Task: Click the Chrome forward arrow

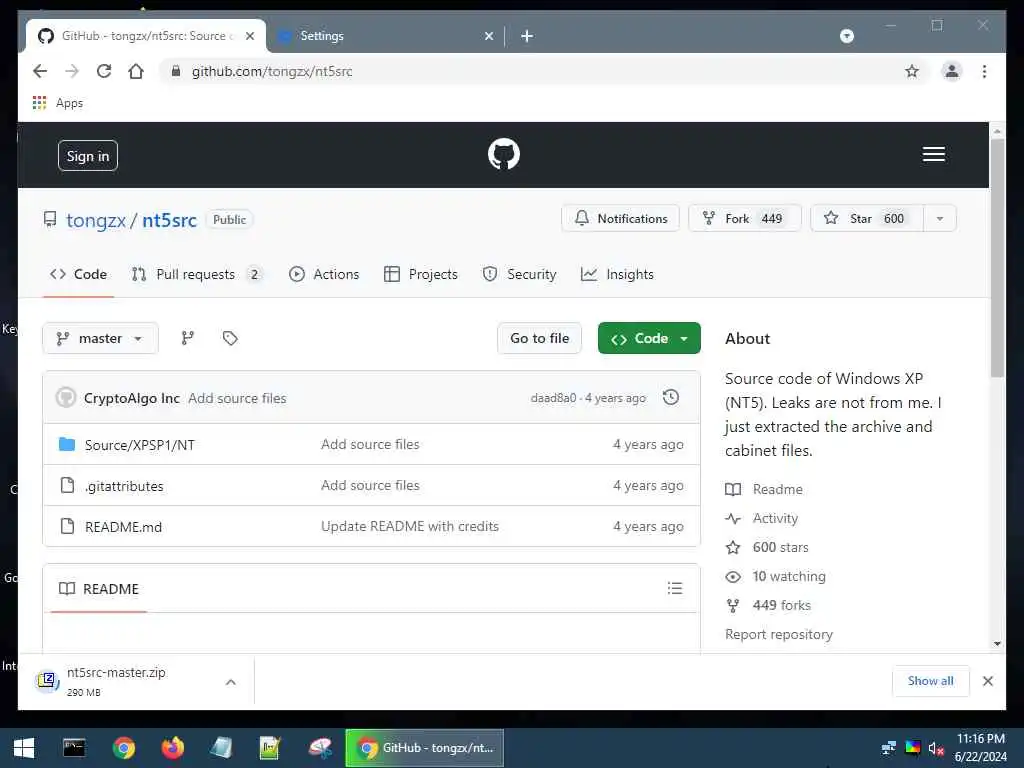Action: (x=72, y=71)
